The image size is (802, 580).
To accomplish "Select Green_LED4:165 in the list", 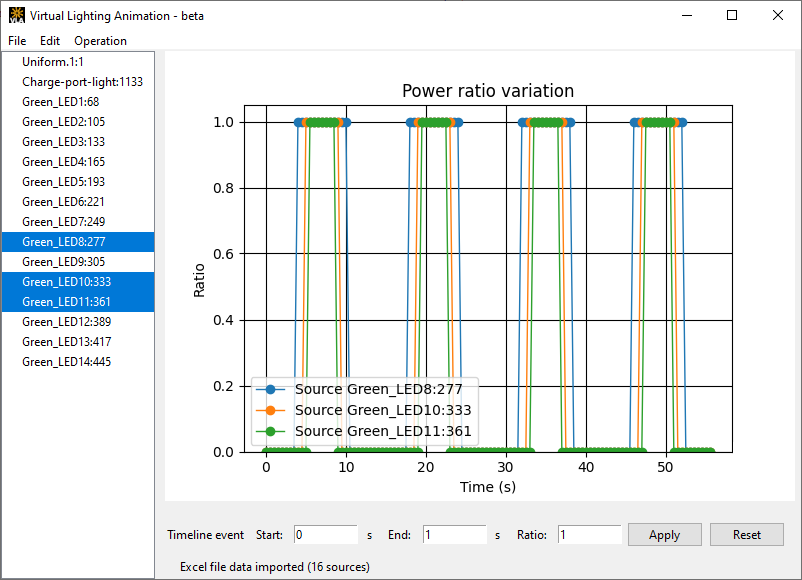I will (x=78, y=162).
